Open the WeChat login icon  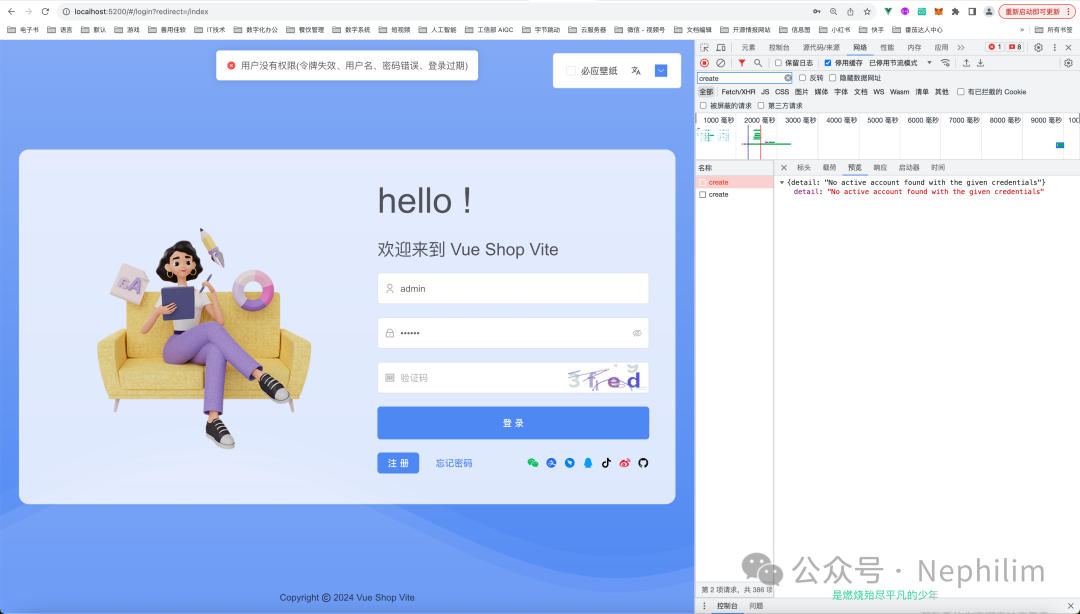click(x=532, y=463)
